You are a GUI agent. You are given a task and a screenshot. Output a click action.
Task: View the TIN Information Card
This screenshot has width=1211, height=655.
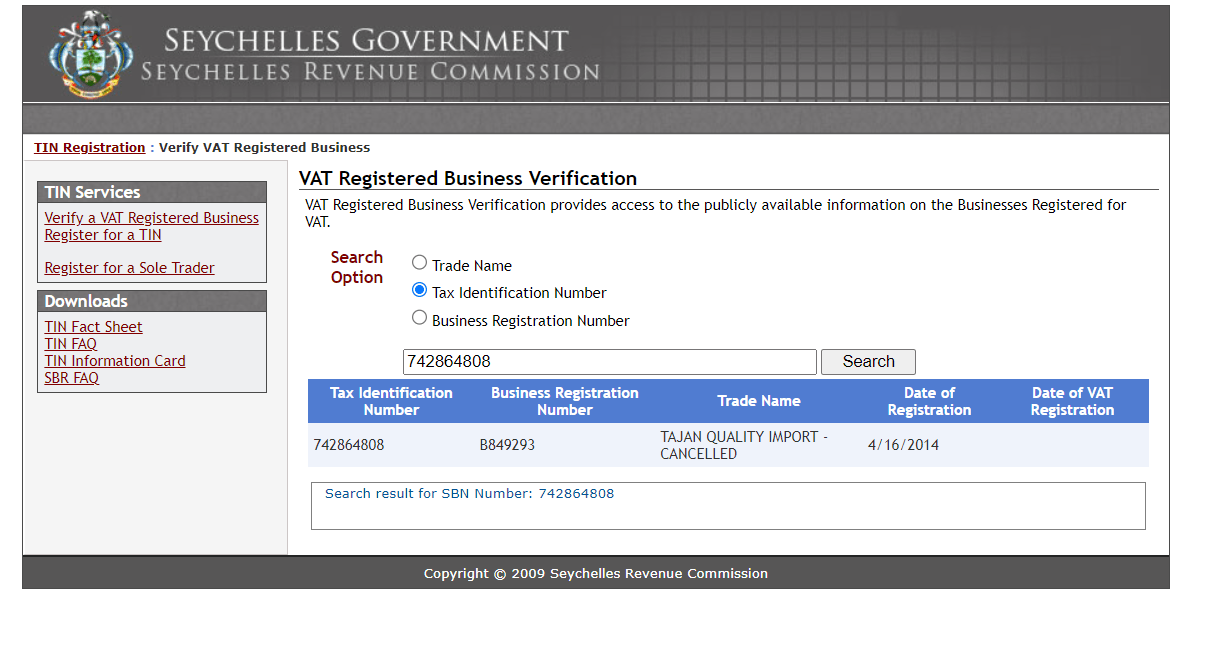(114, 360)
